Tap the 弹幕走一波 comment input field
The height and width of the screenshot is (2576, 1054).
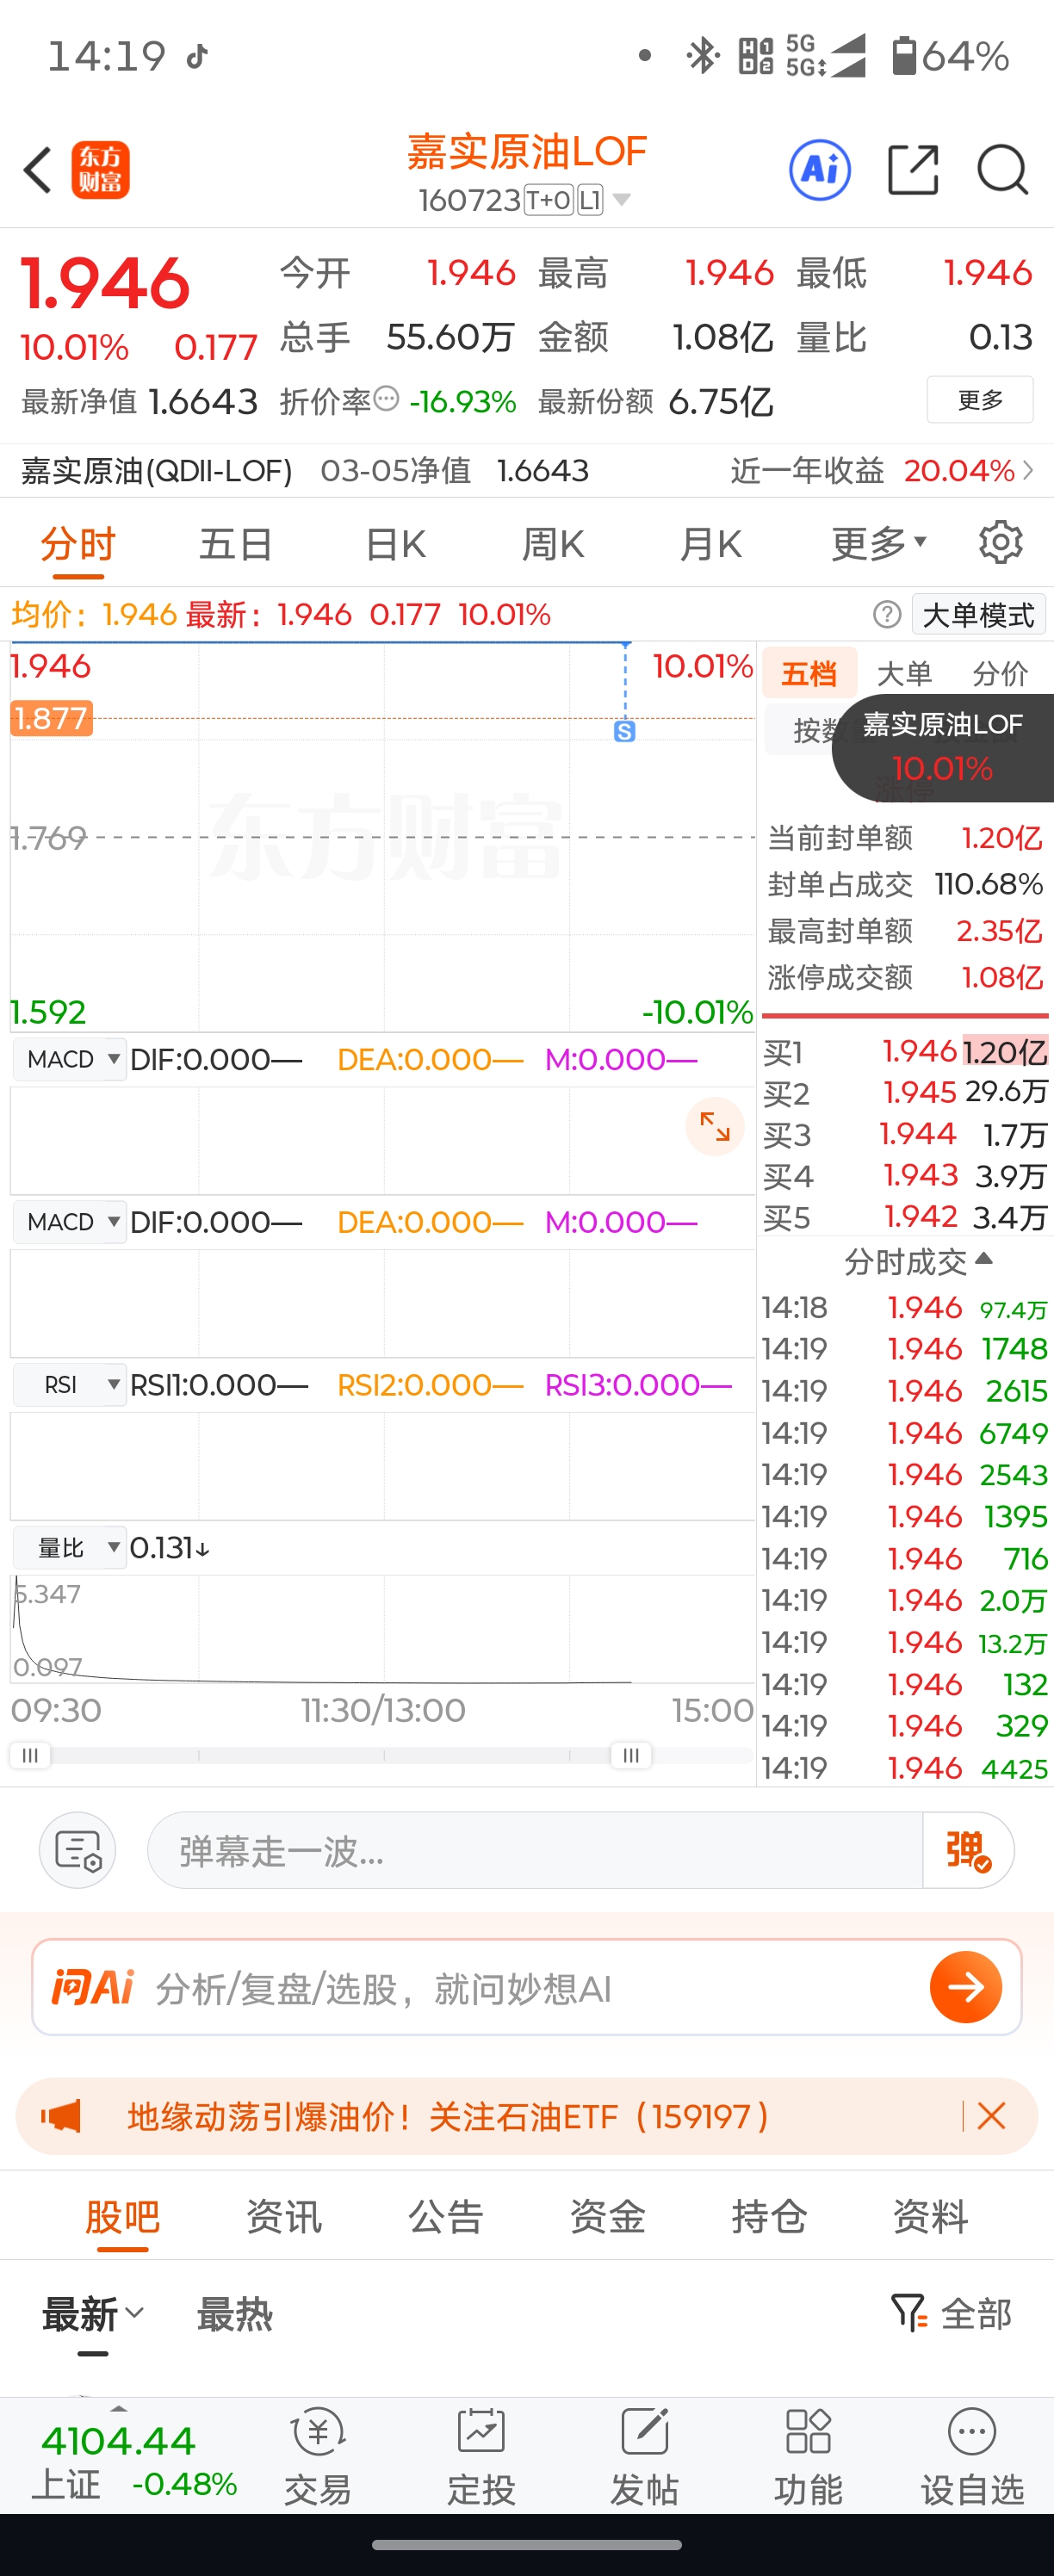535,1850
